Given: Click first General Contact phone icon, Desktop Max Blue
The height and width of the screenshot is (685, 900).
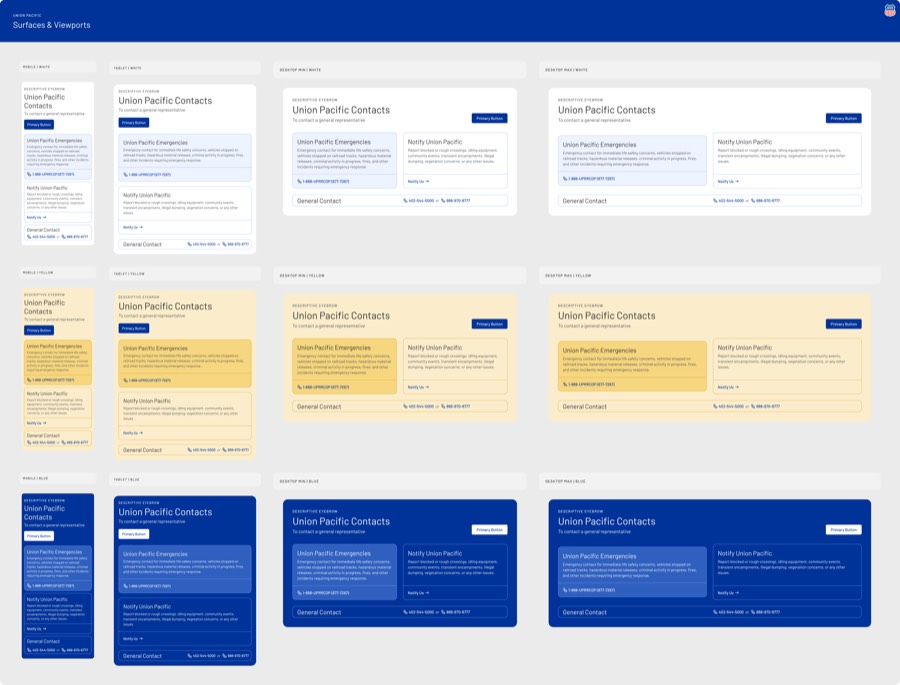Looking at the screenshot, I should click(715, 612).
